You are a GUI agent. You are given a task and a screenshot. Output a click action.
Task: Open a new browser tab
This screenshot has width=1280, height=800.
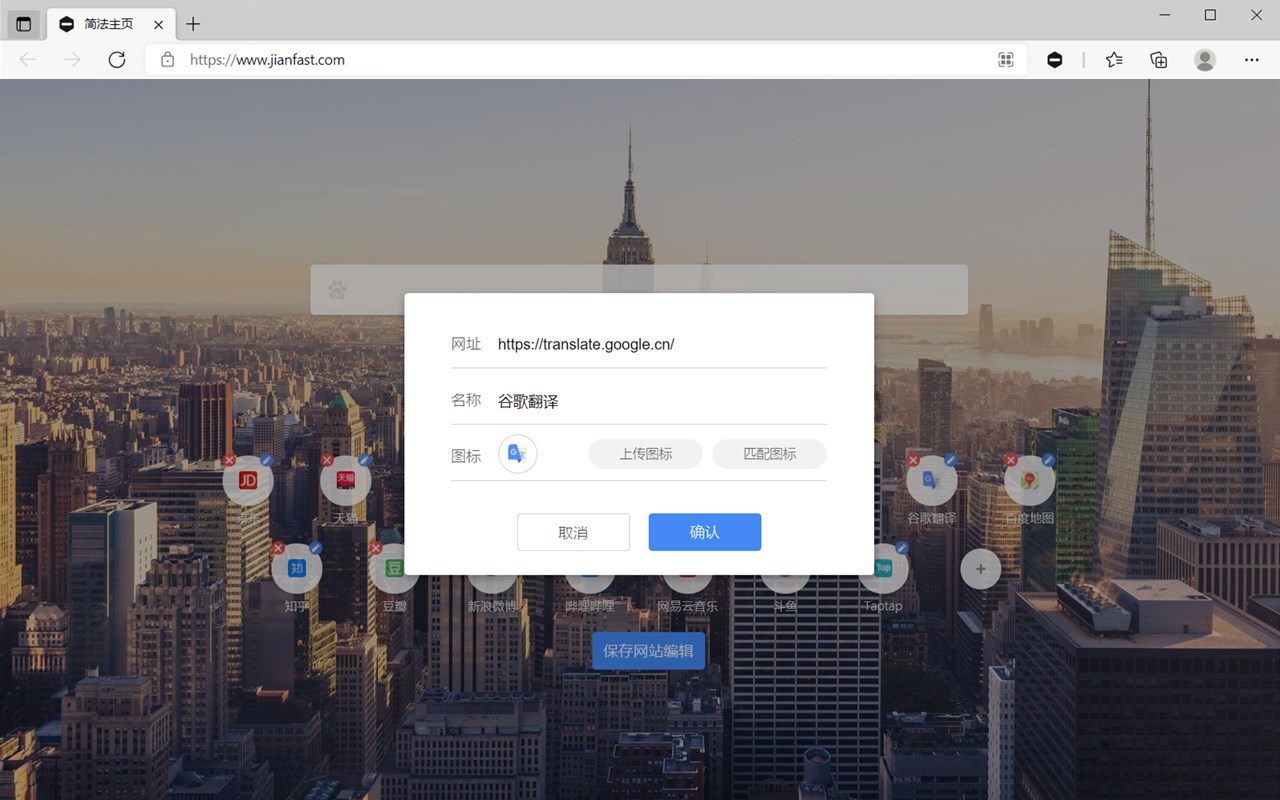point(193,24)
